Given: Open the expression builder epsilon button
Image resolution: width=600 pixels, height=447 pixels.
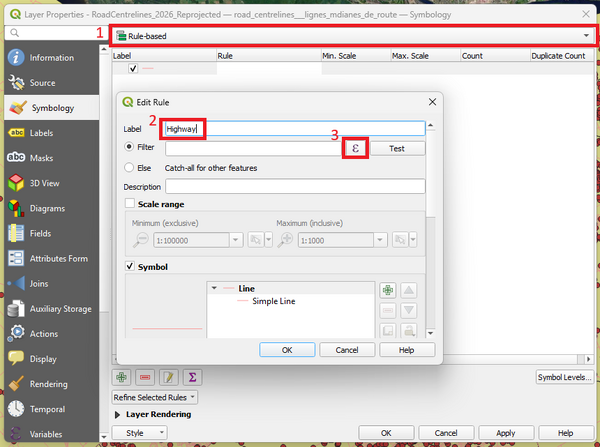Looking at the screenshot, I should tap(355, 148).
